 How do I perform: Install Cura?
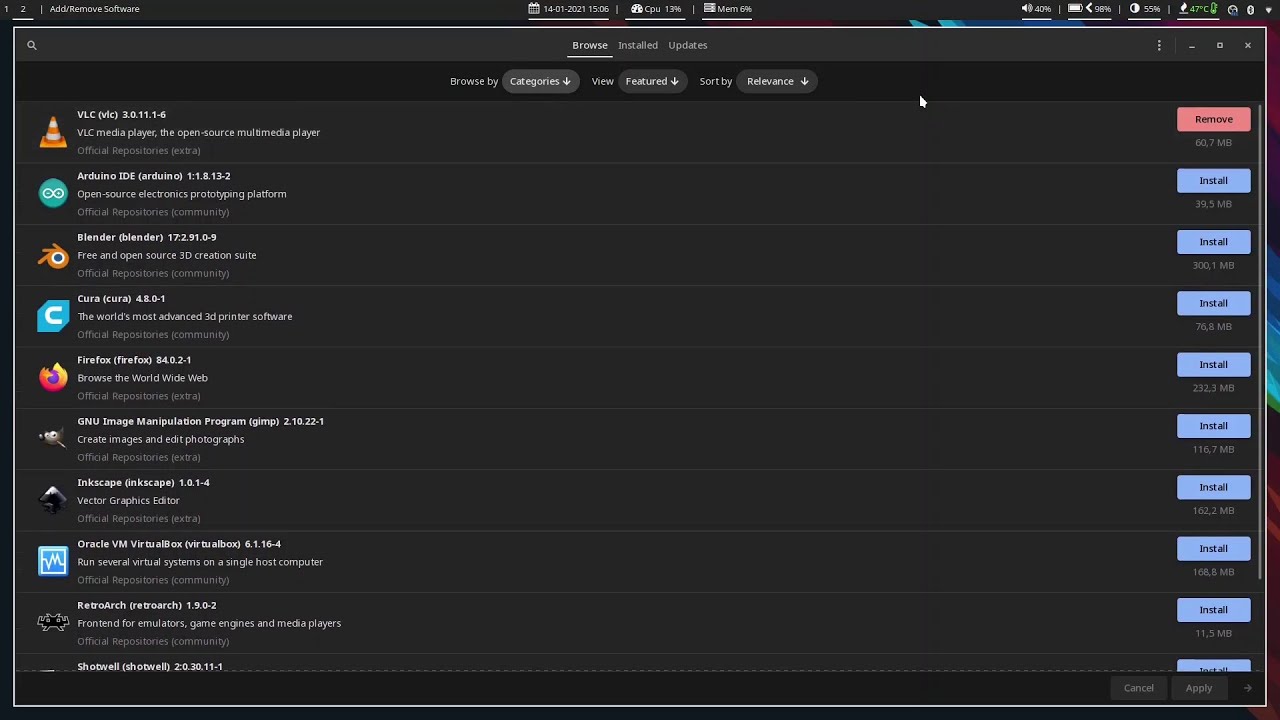click(1213, 303)
